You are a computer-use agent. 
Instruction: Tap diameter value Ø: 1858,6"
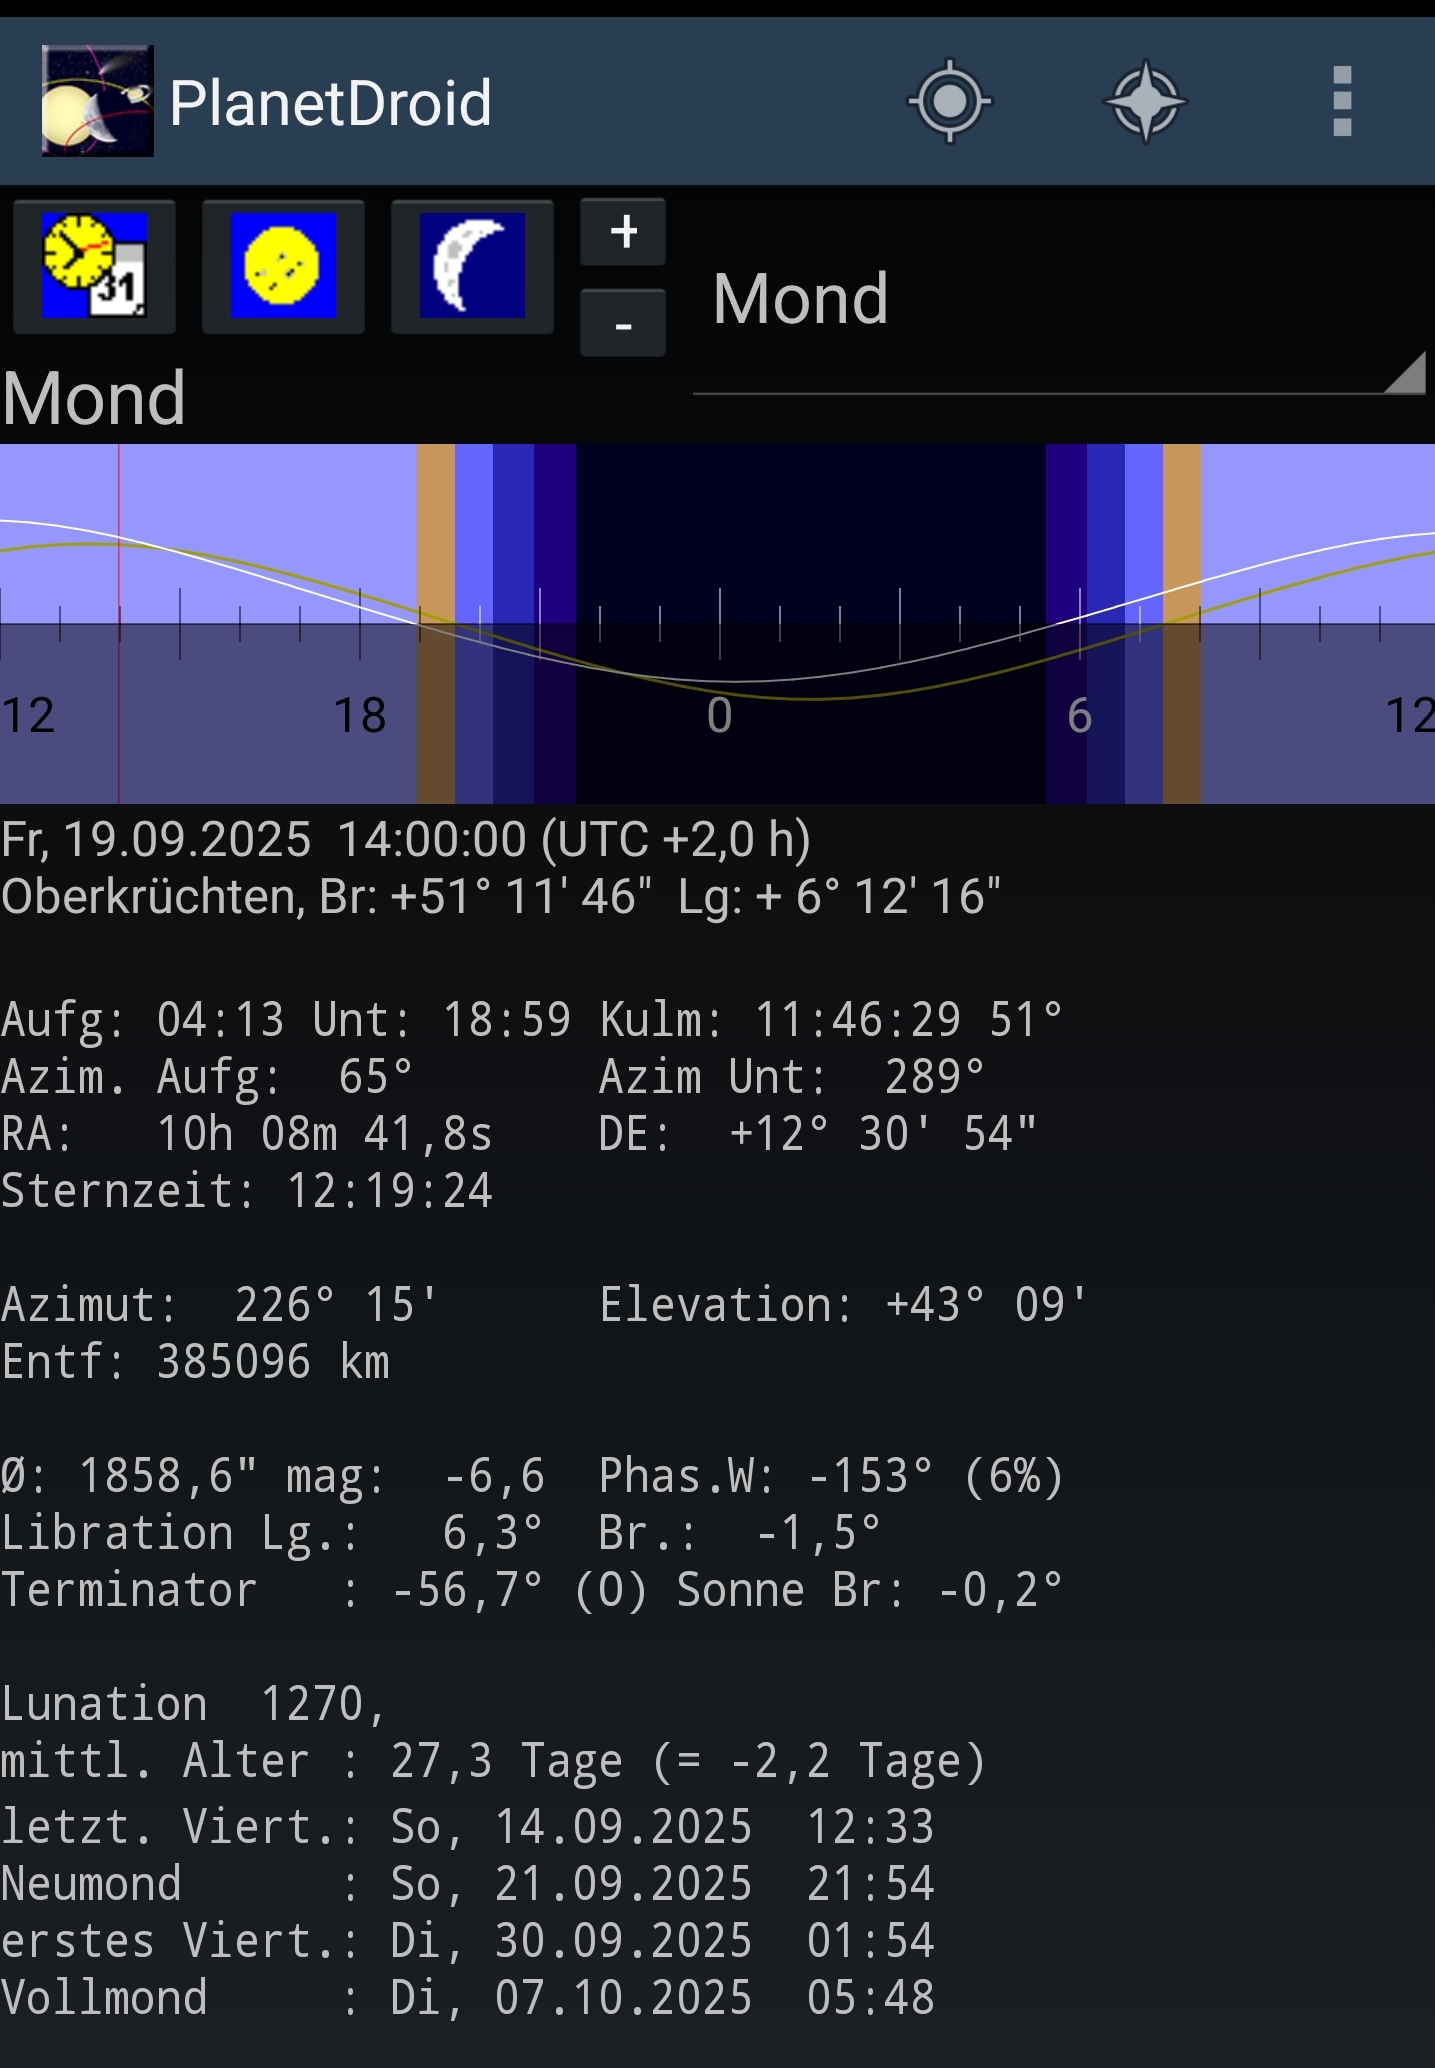(129, 1476)
